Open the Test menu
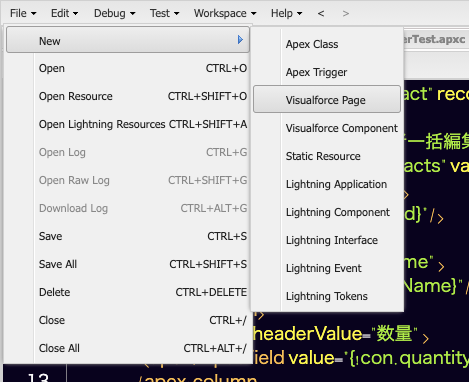 164,13
